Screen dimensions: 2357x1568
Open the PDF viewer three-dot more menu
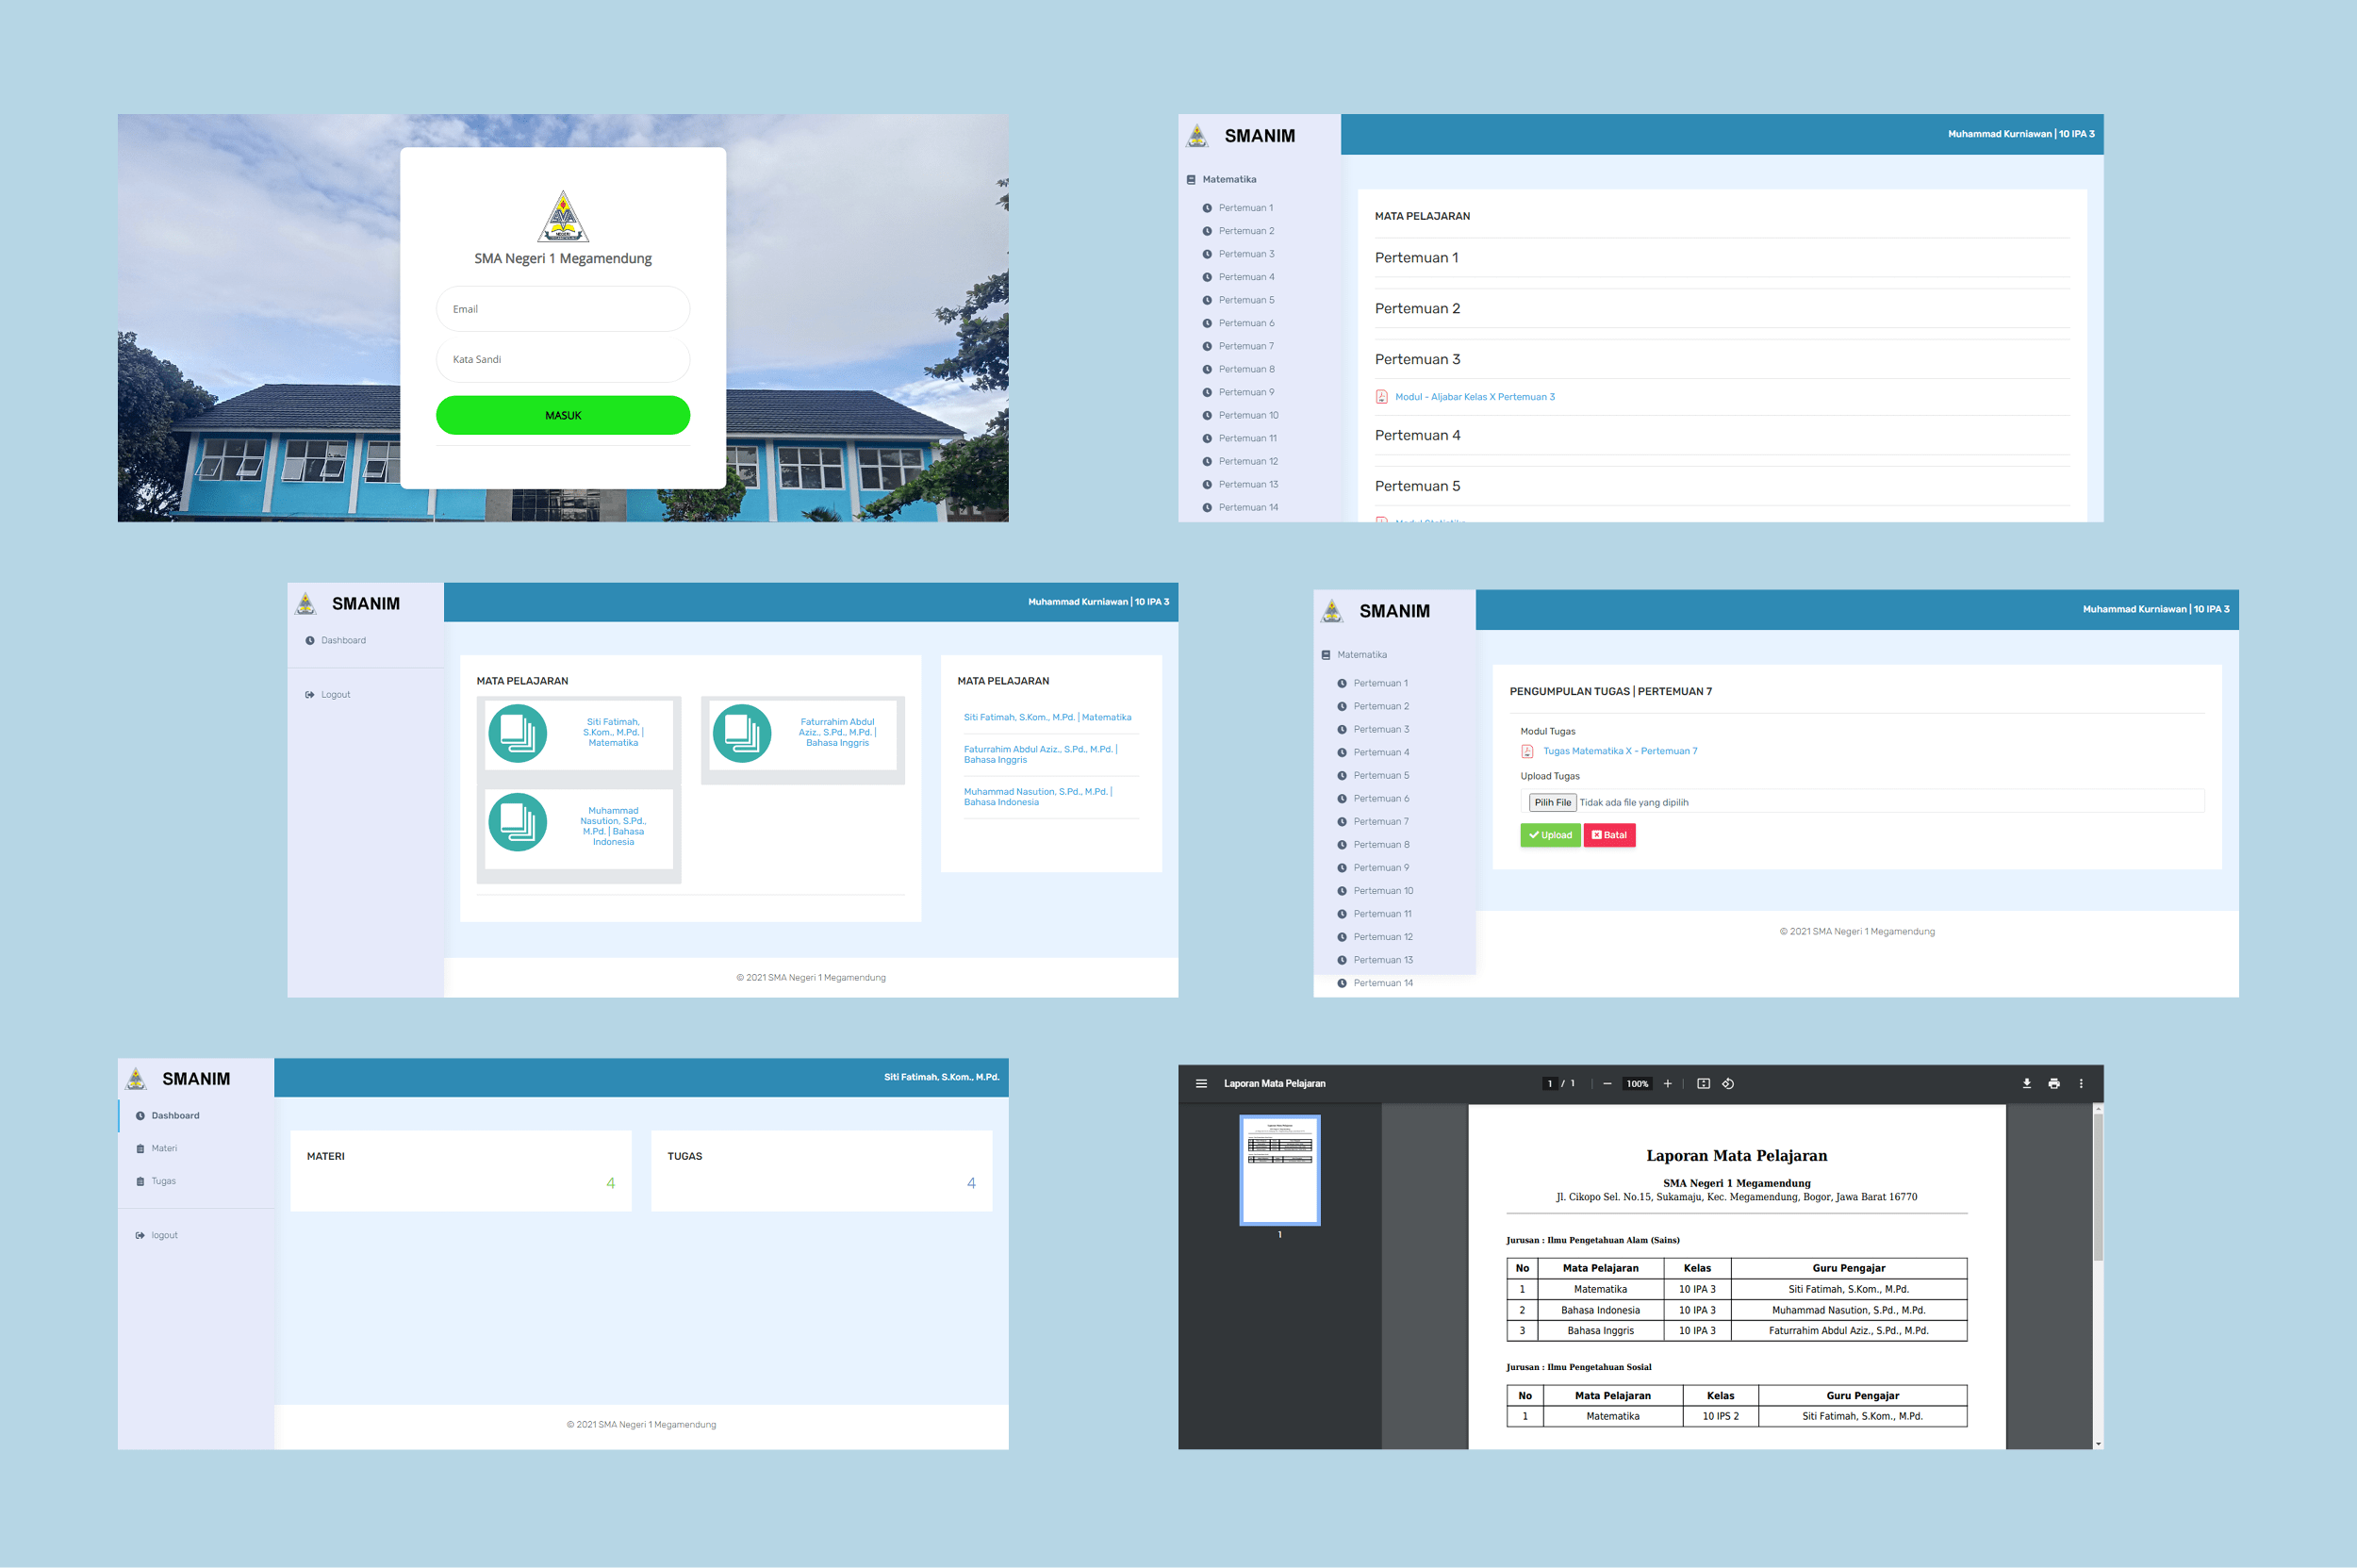(2081, 1083)
